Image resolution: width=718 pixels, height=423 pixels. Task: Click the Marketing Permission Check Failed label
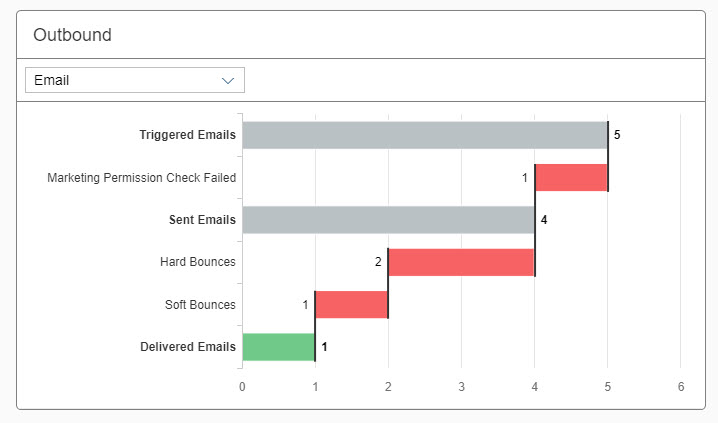point(141,178)
